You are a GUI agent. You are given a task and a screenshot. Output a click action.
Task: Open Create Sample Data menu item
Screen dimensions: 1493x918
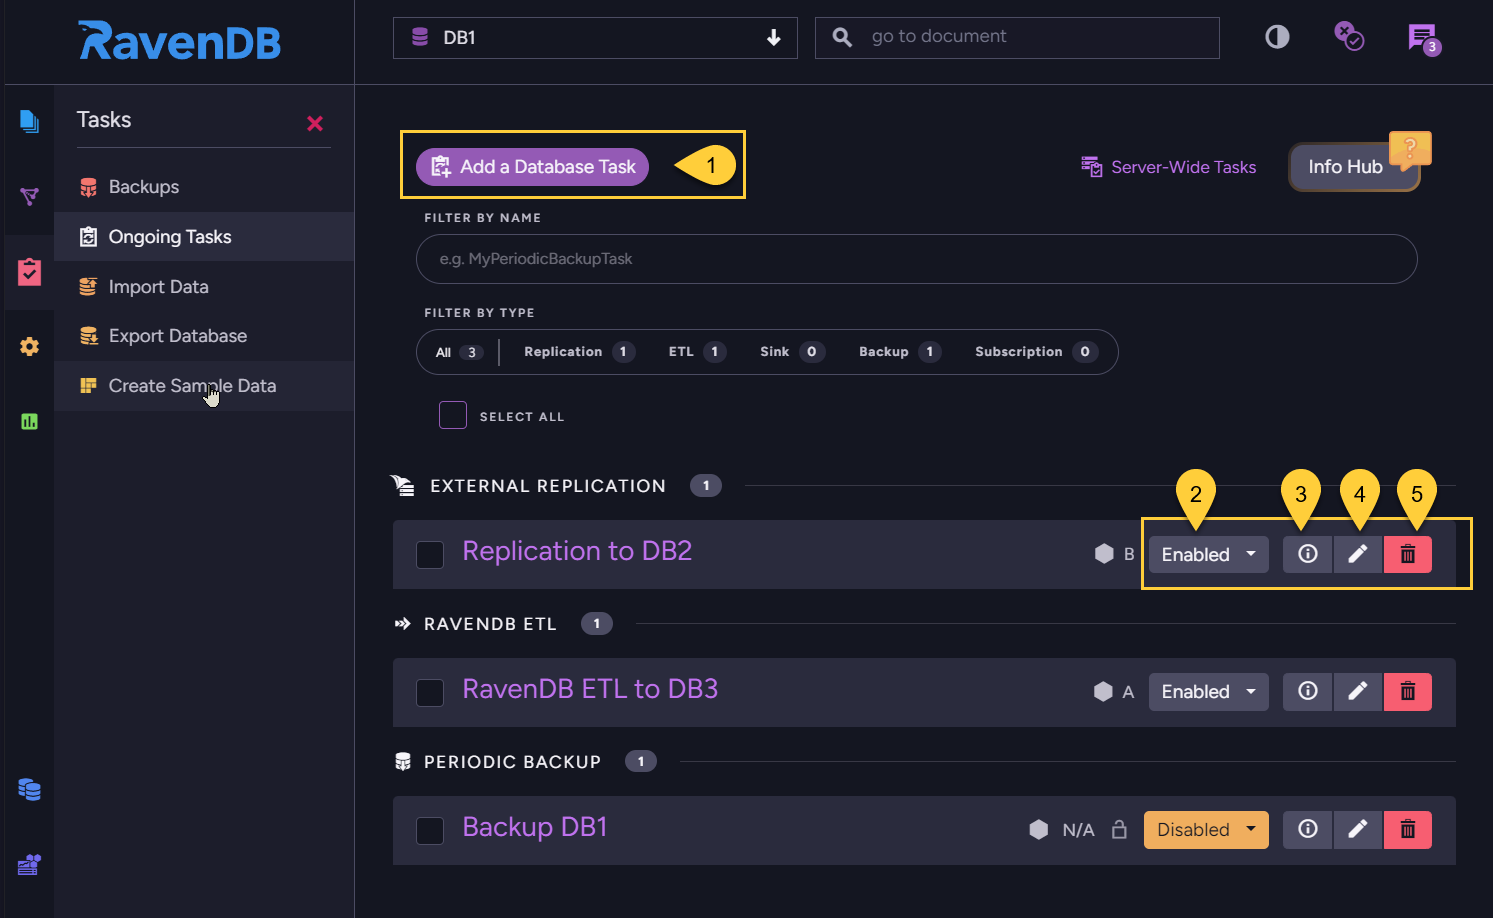coord(204,386)
